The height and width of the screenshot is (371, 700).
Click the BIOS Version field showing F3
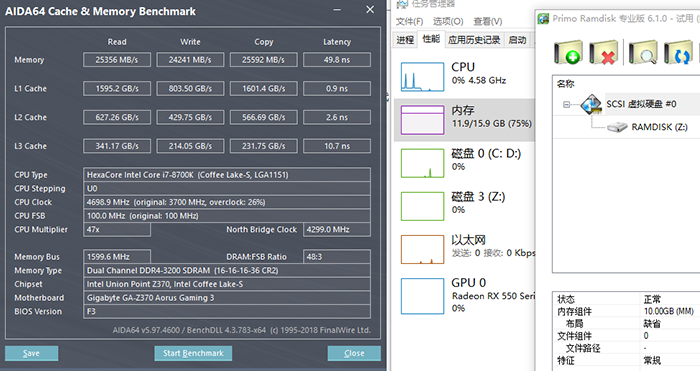pyautogui.click(x=227, y=311)
